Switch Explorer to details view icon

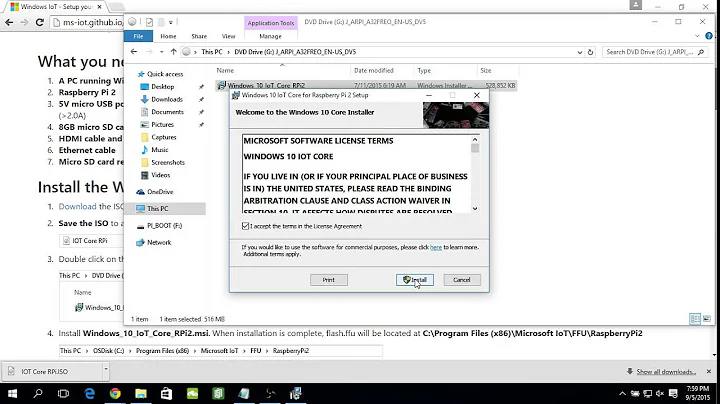[695, 319]
